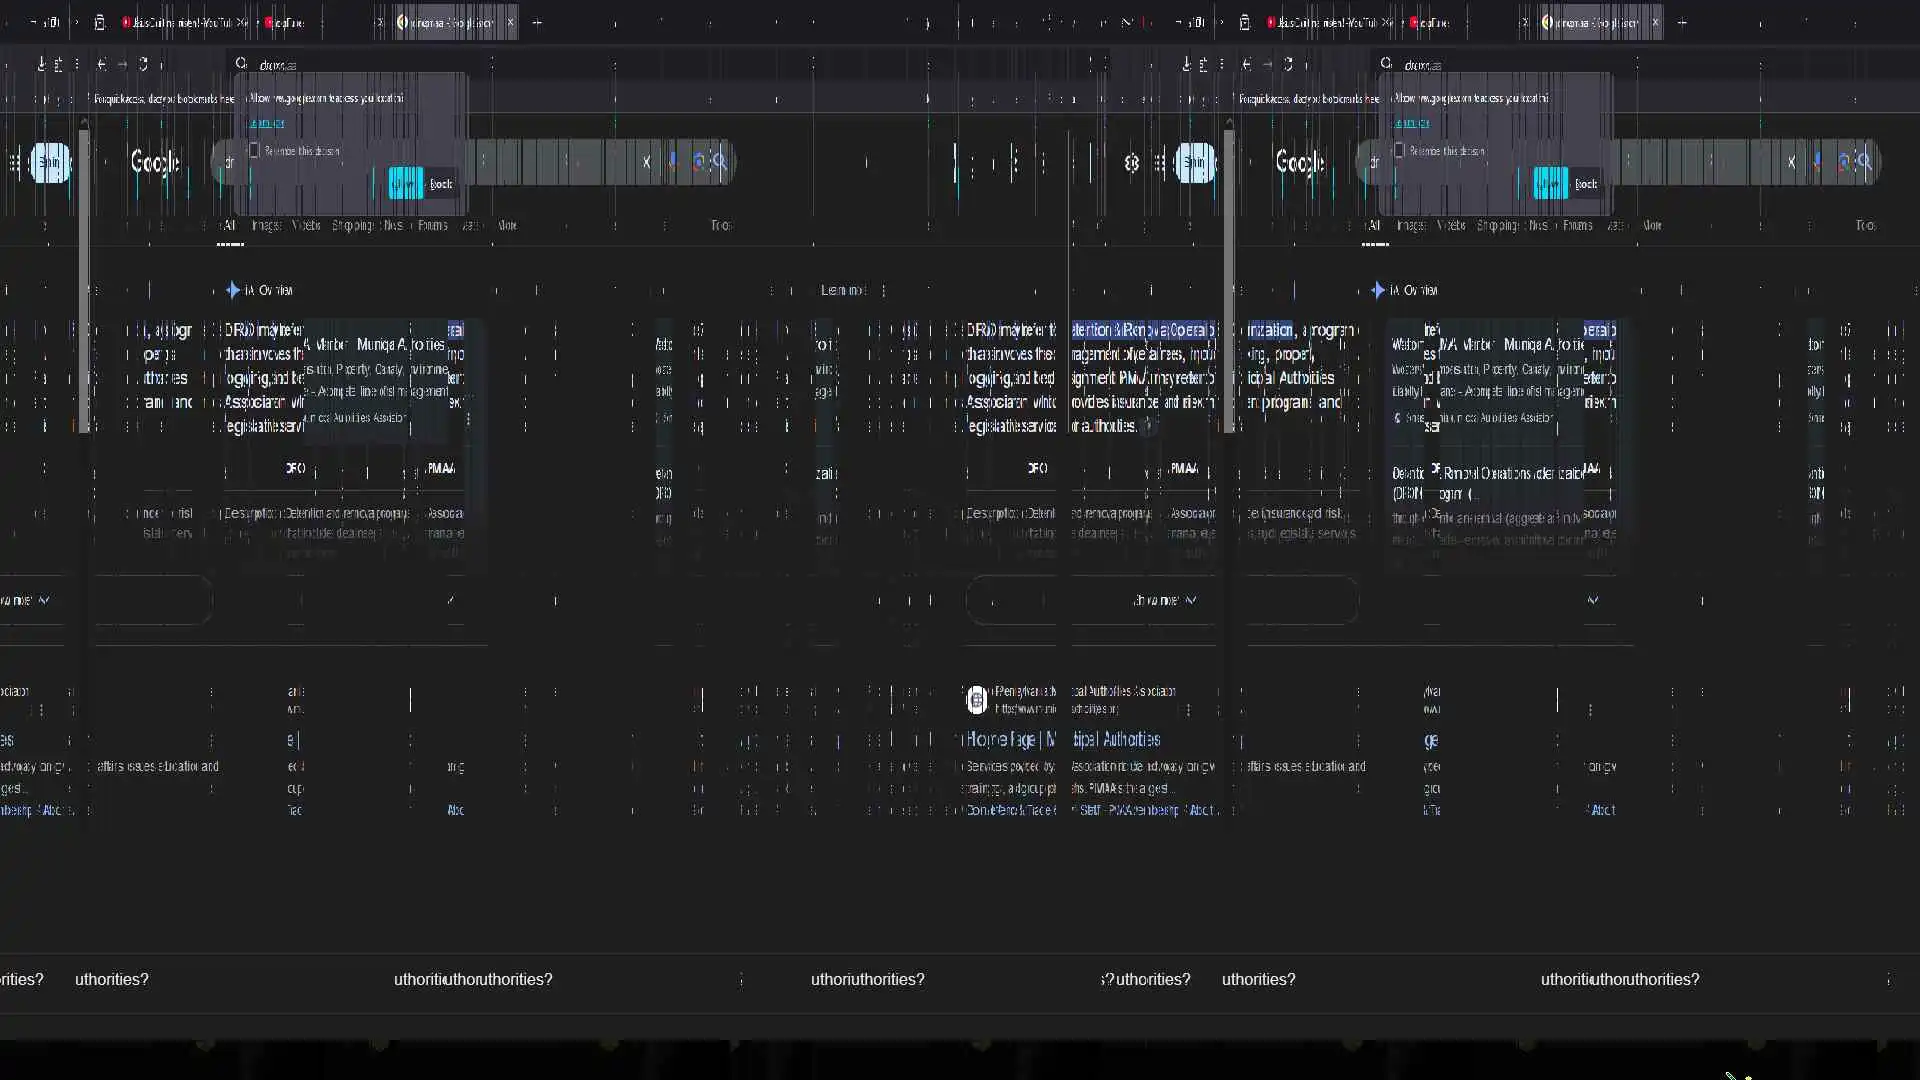The height and width of the screenshot is (1080, 1920).
Task: Click the reload icon in left browser toolbar
Action: pyautogui.click(x=143, y=64)
